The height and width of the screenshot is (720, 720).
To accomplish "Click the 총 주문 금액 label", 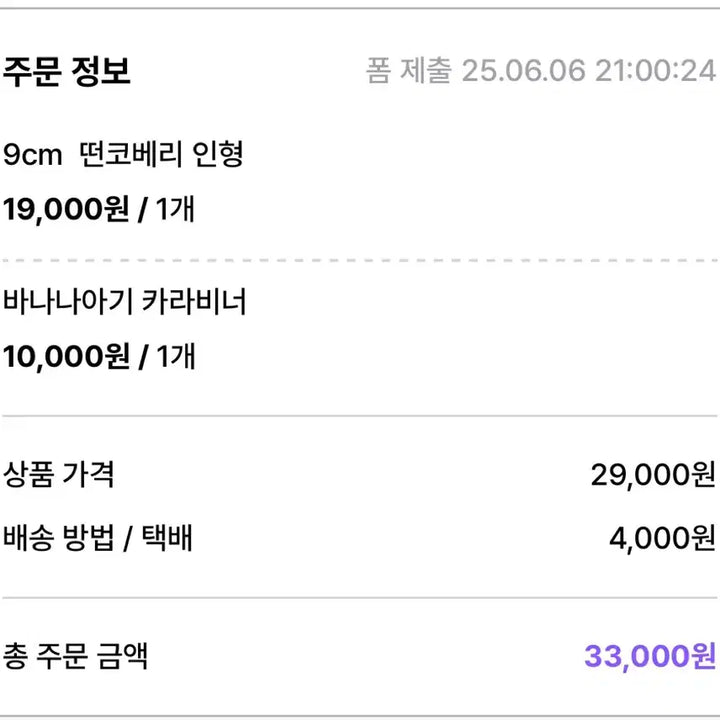I will 76,656.
